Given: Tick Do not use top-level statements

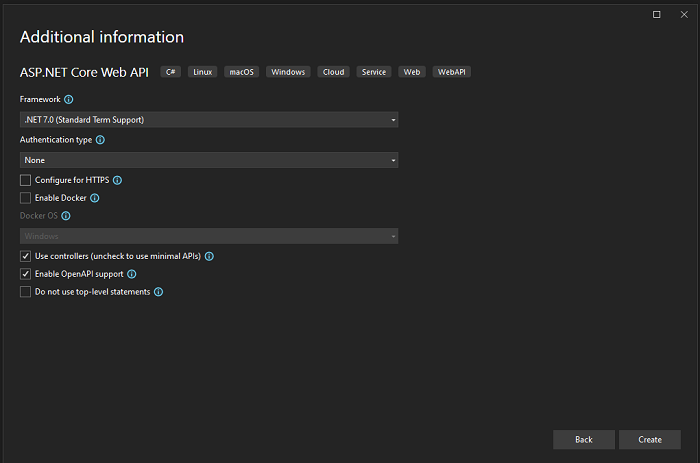Looking at the screenshot, I should [x=25, y=292].
